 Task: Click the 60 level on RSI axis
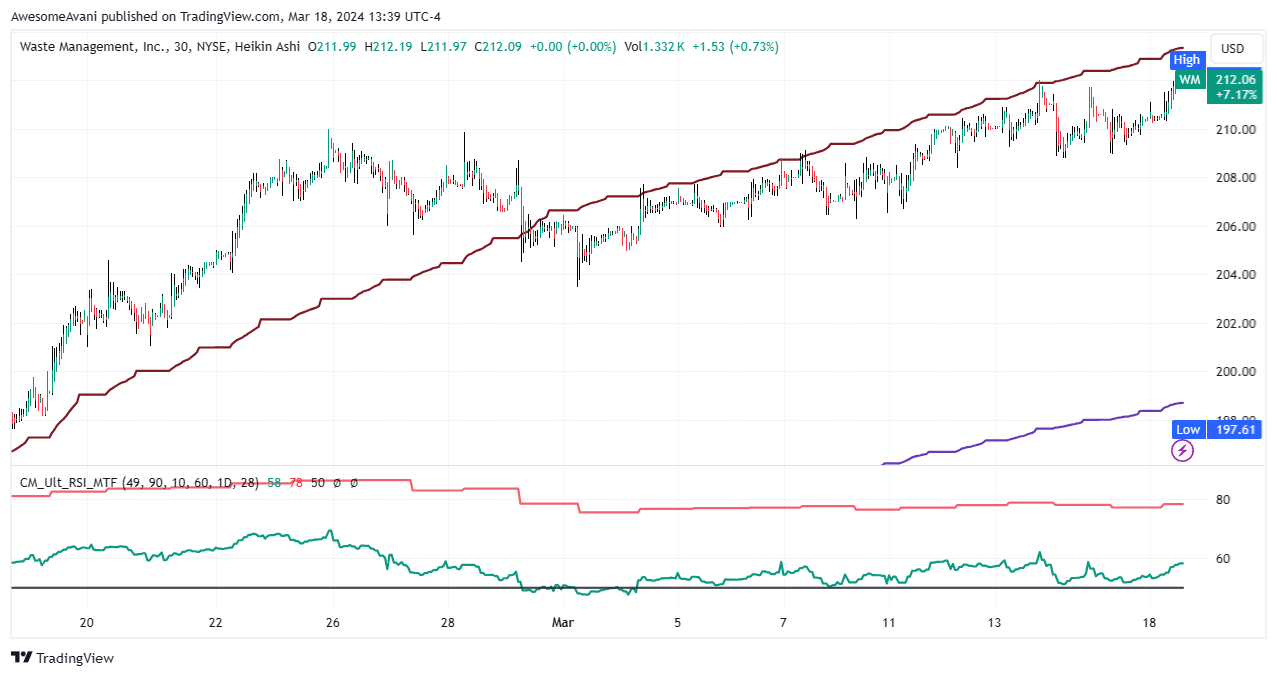pyautogui.click(x=1222, y=558)
